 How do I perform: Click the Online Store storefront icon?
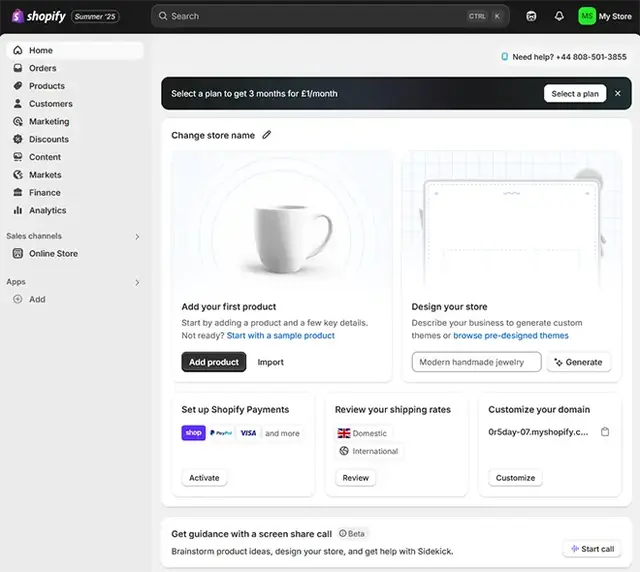tap(18, 254)
